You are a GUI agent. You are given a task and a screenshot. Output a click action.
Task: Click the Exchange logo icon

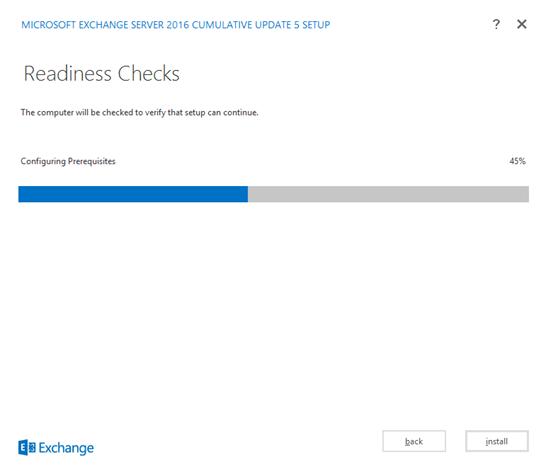click(x=27, y=447)
